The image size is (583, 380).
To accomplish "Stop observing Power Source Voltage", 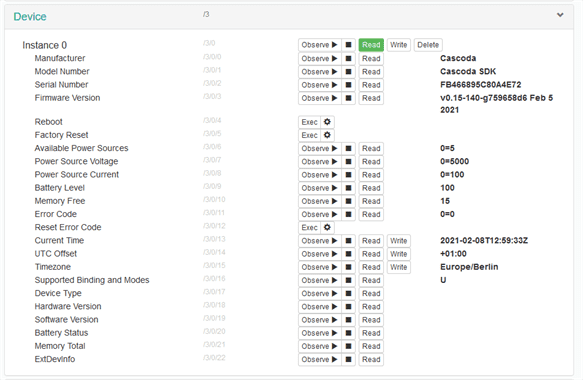I will click(x=348, y=162).
